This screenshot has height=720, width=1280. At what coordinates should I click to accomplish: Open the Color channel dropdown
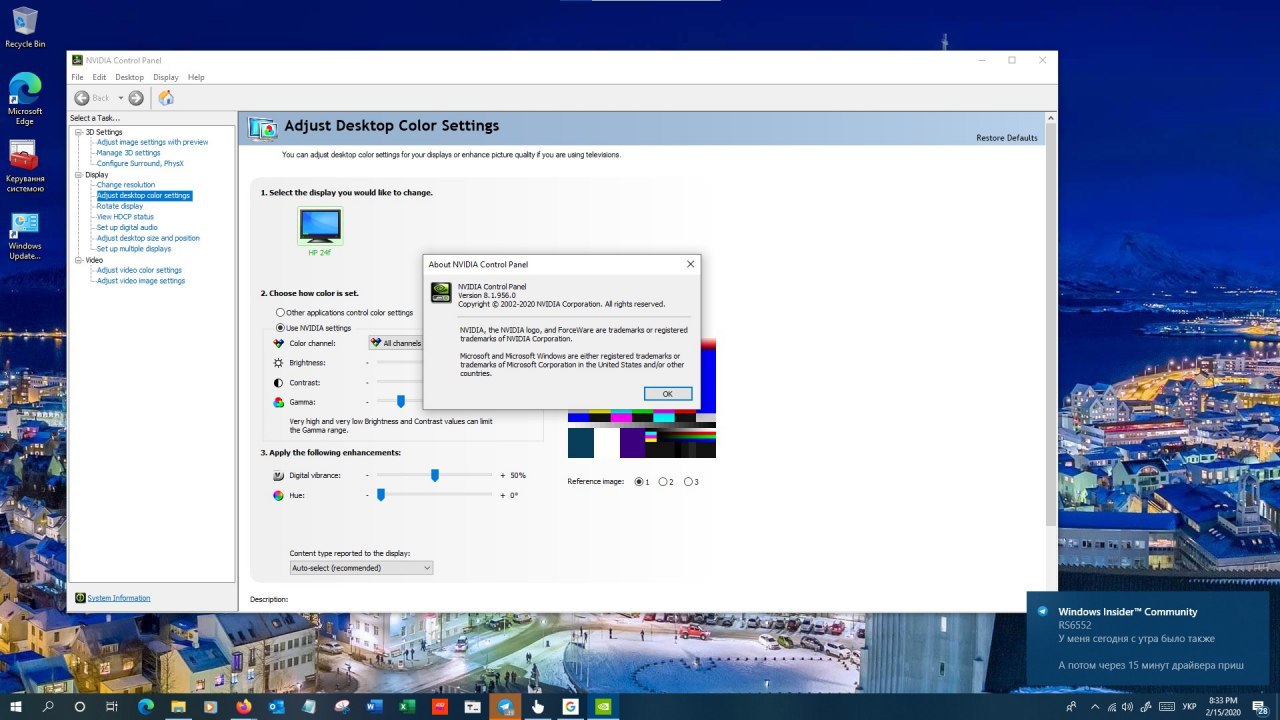[396, 343]
